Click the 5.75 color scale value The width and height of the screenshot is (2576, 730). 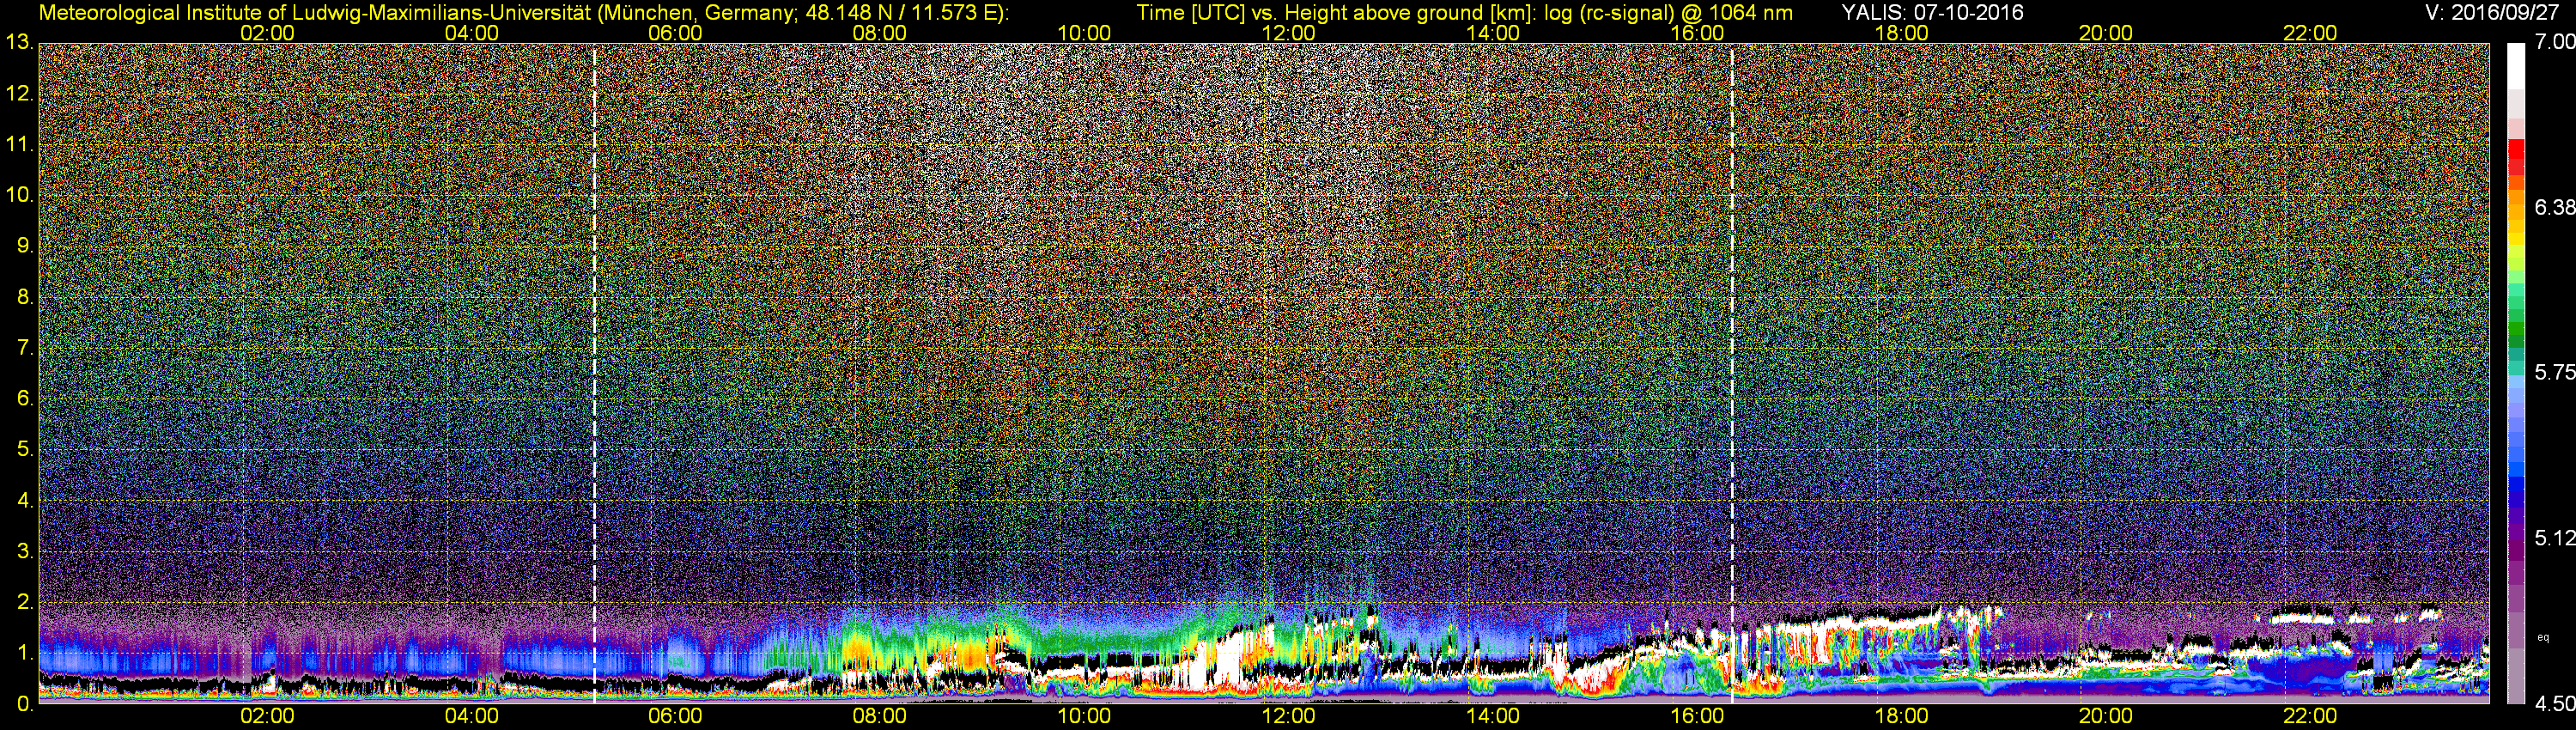2555,372
